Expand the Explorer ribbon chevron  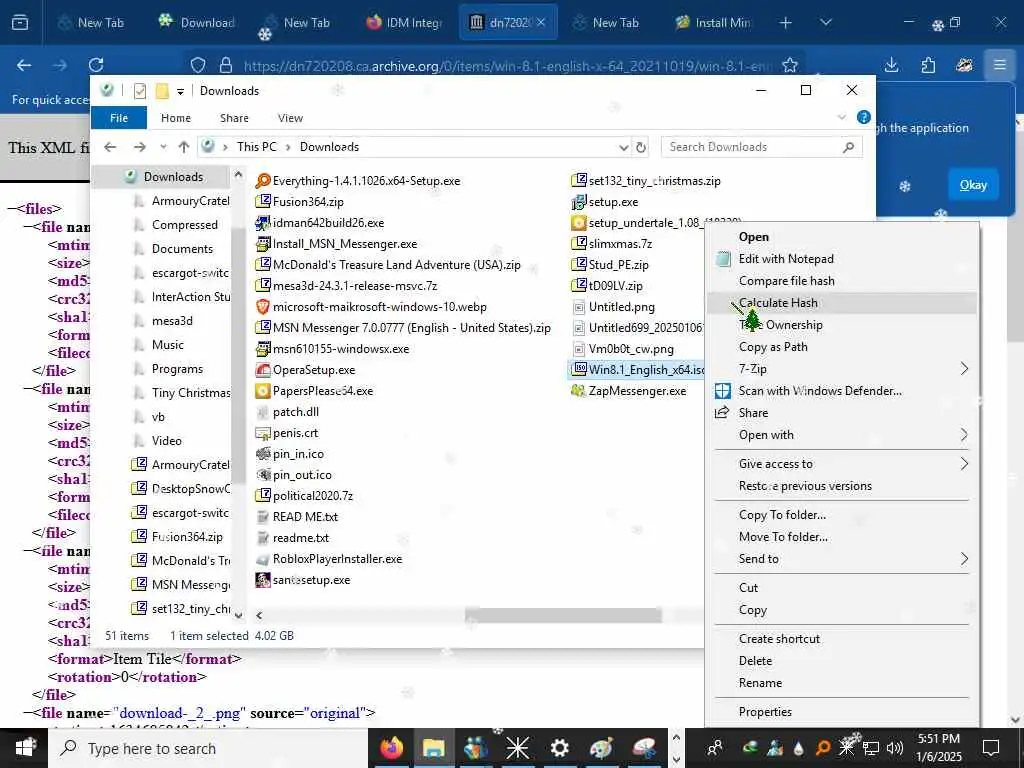tap(841, 118)
